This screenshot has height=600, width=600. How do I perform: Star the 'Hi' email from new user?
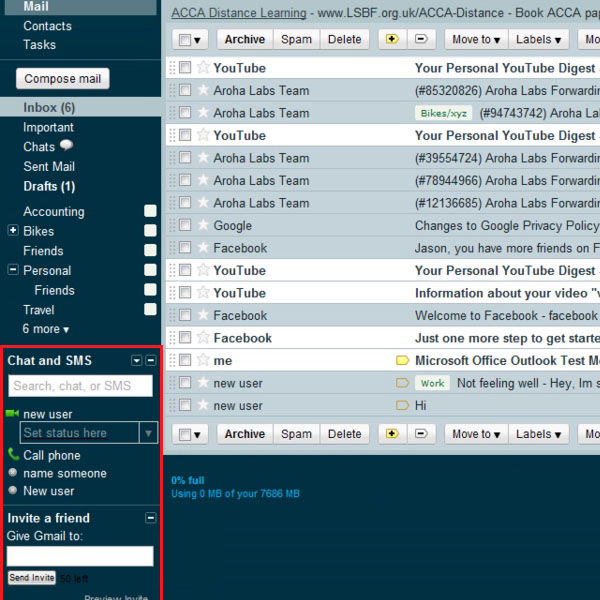coord(203,405)
